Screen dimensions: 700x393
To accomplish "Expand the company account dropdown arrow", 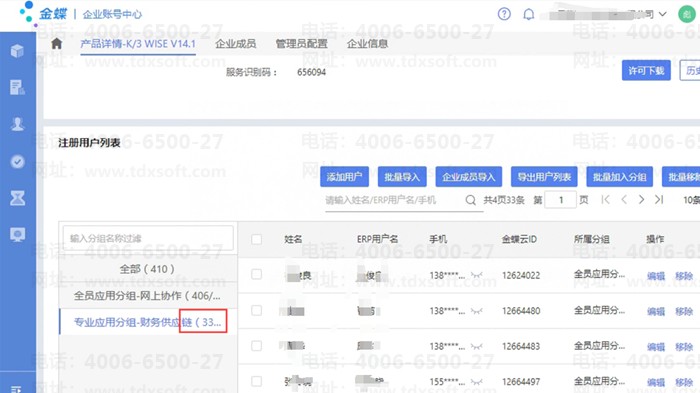I will pos(663,14).
